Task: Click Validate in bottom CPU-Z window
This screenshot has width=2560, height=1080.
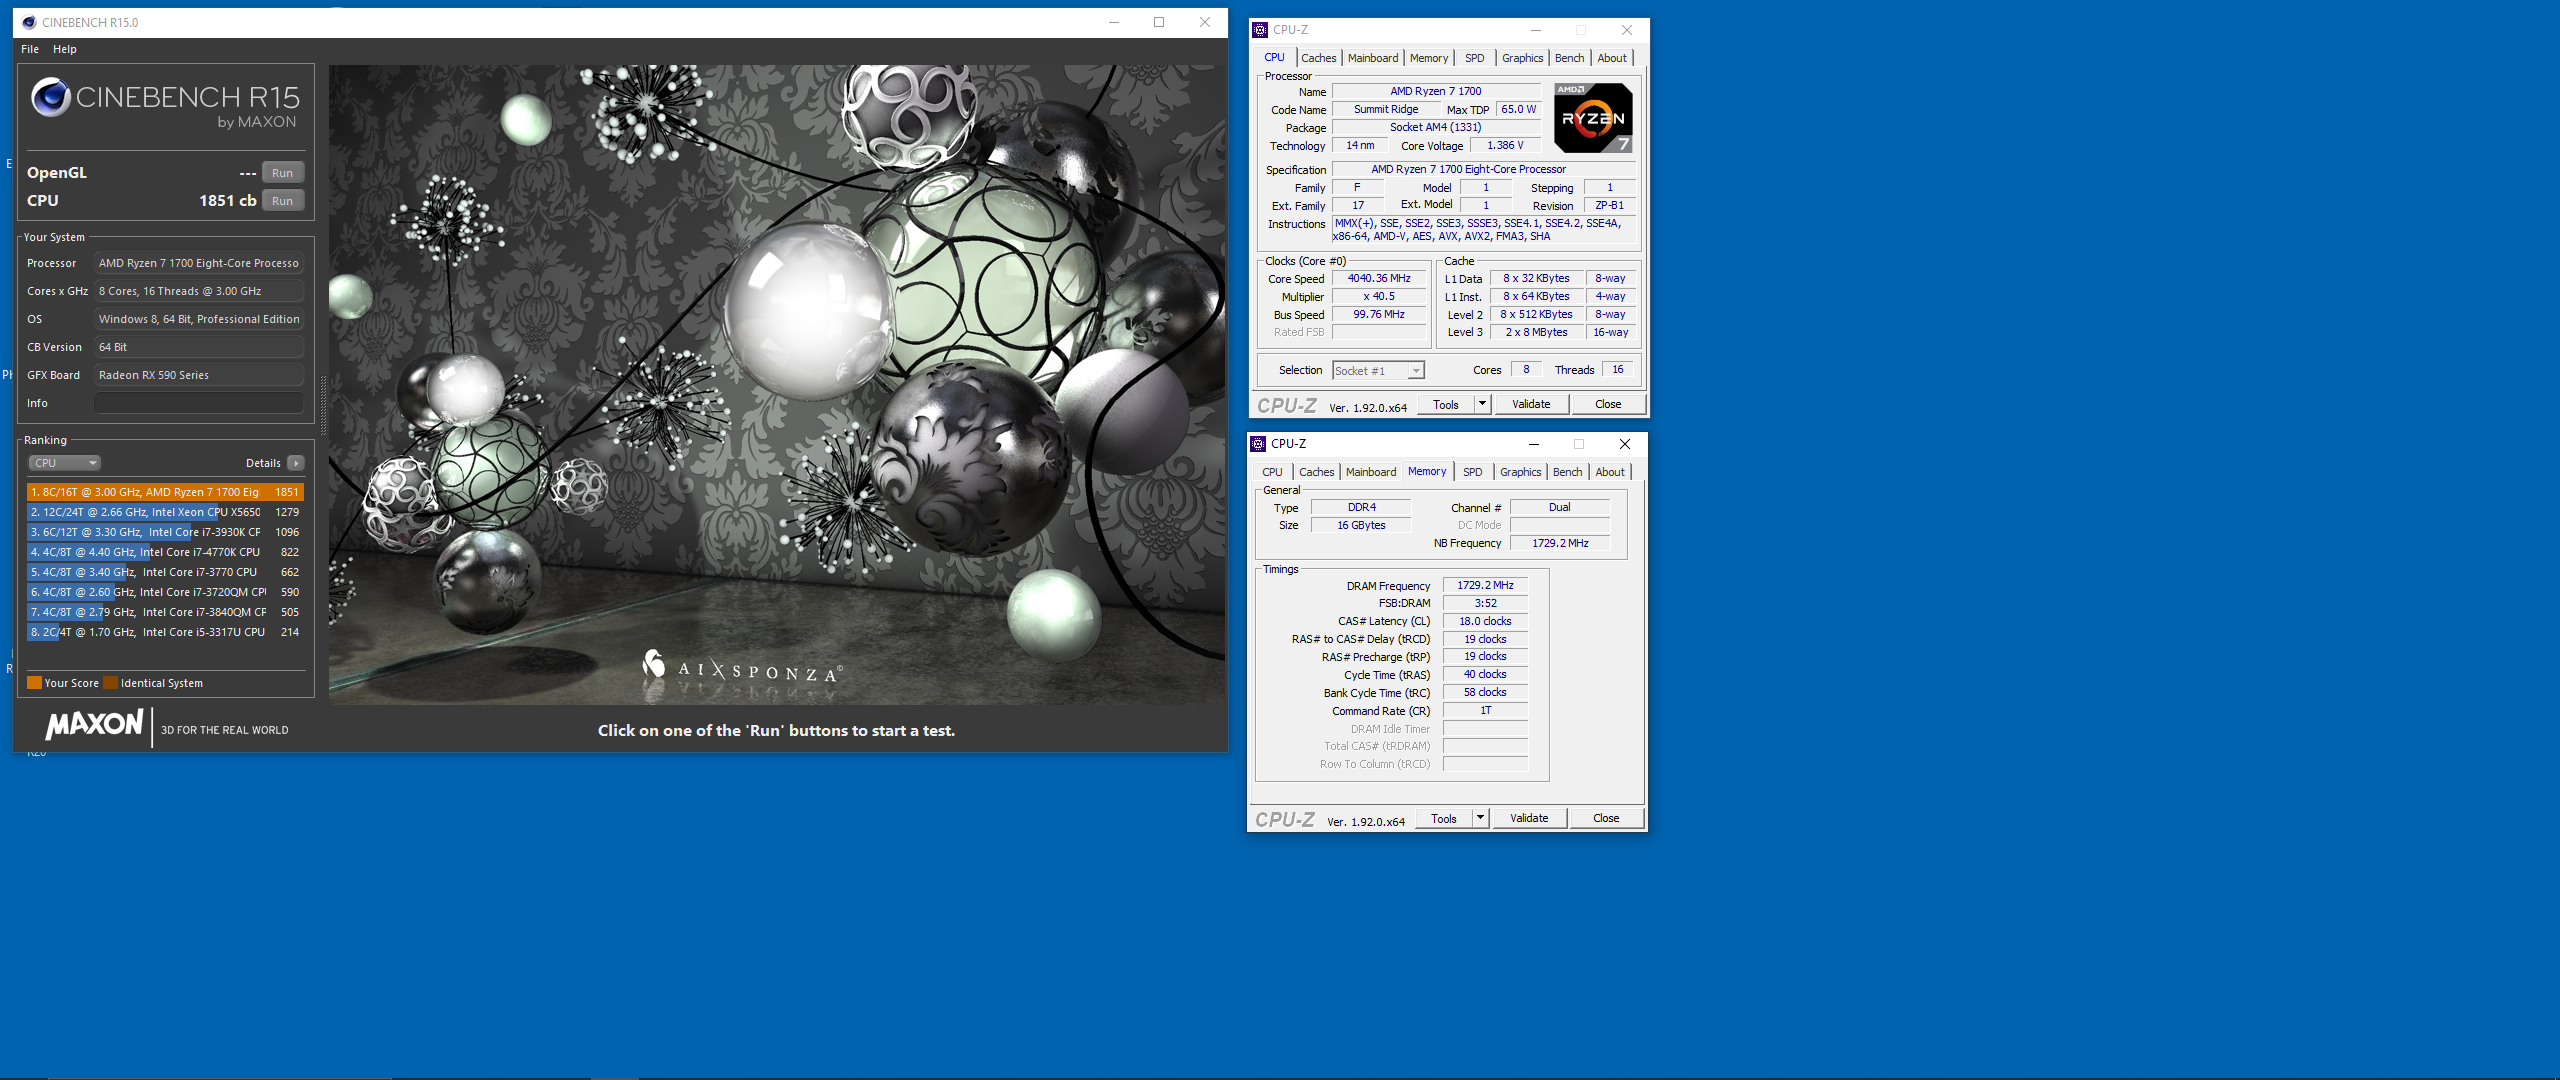Action: (x=1529, y=818)
